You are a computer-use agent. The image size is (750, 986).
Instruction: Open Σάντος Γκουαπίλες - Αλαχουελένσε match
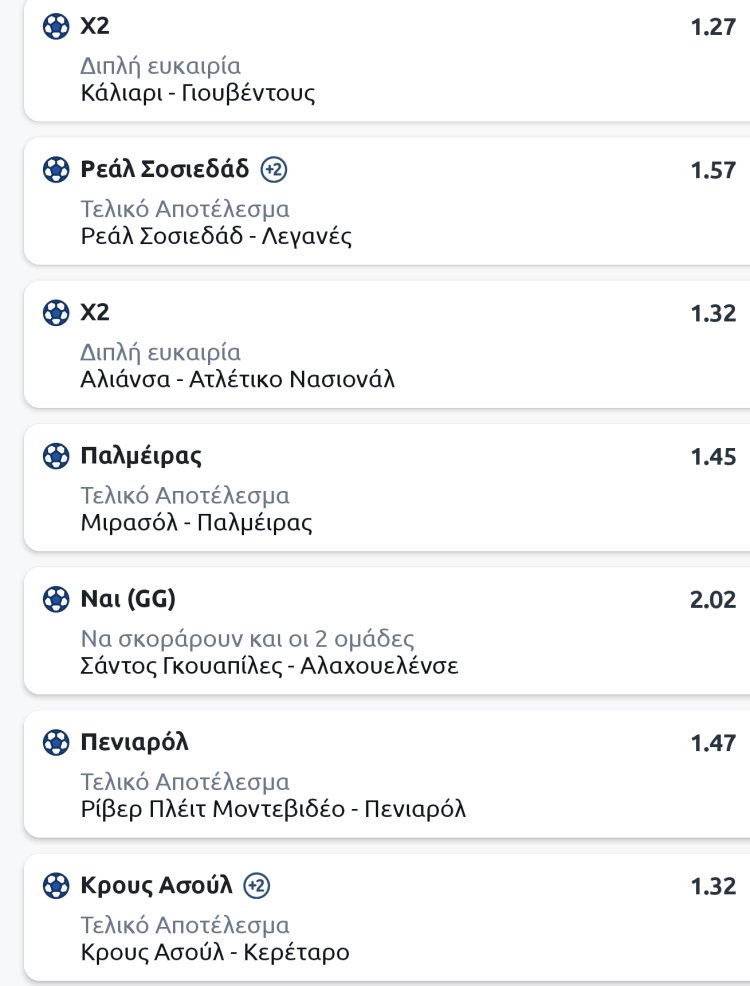click(x=269, y=666)
